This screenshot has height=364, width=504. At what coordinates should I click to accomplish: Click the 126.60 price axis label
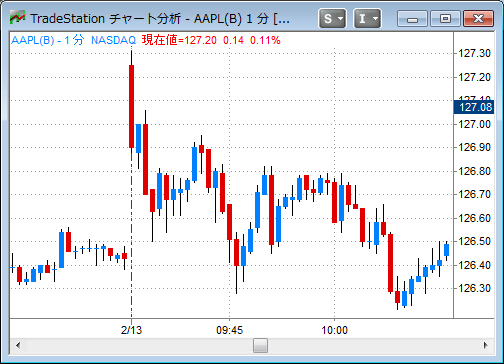(475, 218)
